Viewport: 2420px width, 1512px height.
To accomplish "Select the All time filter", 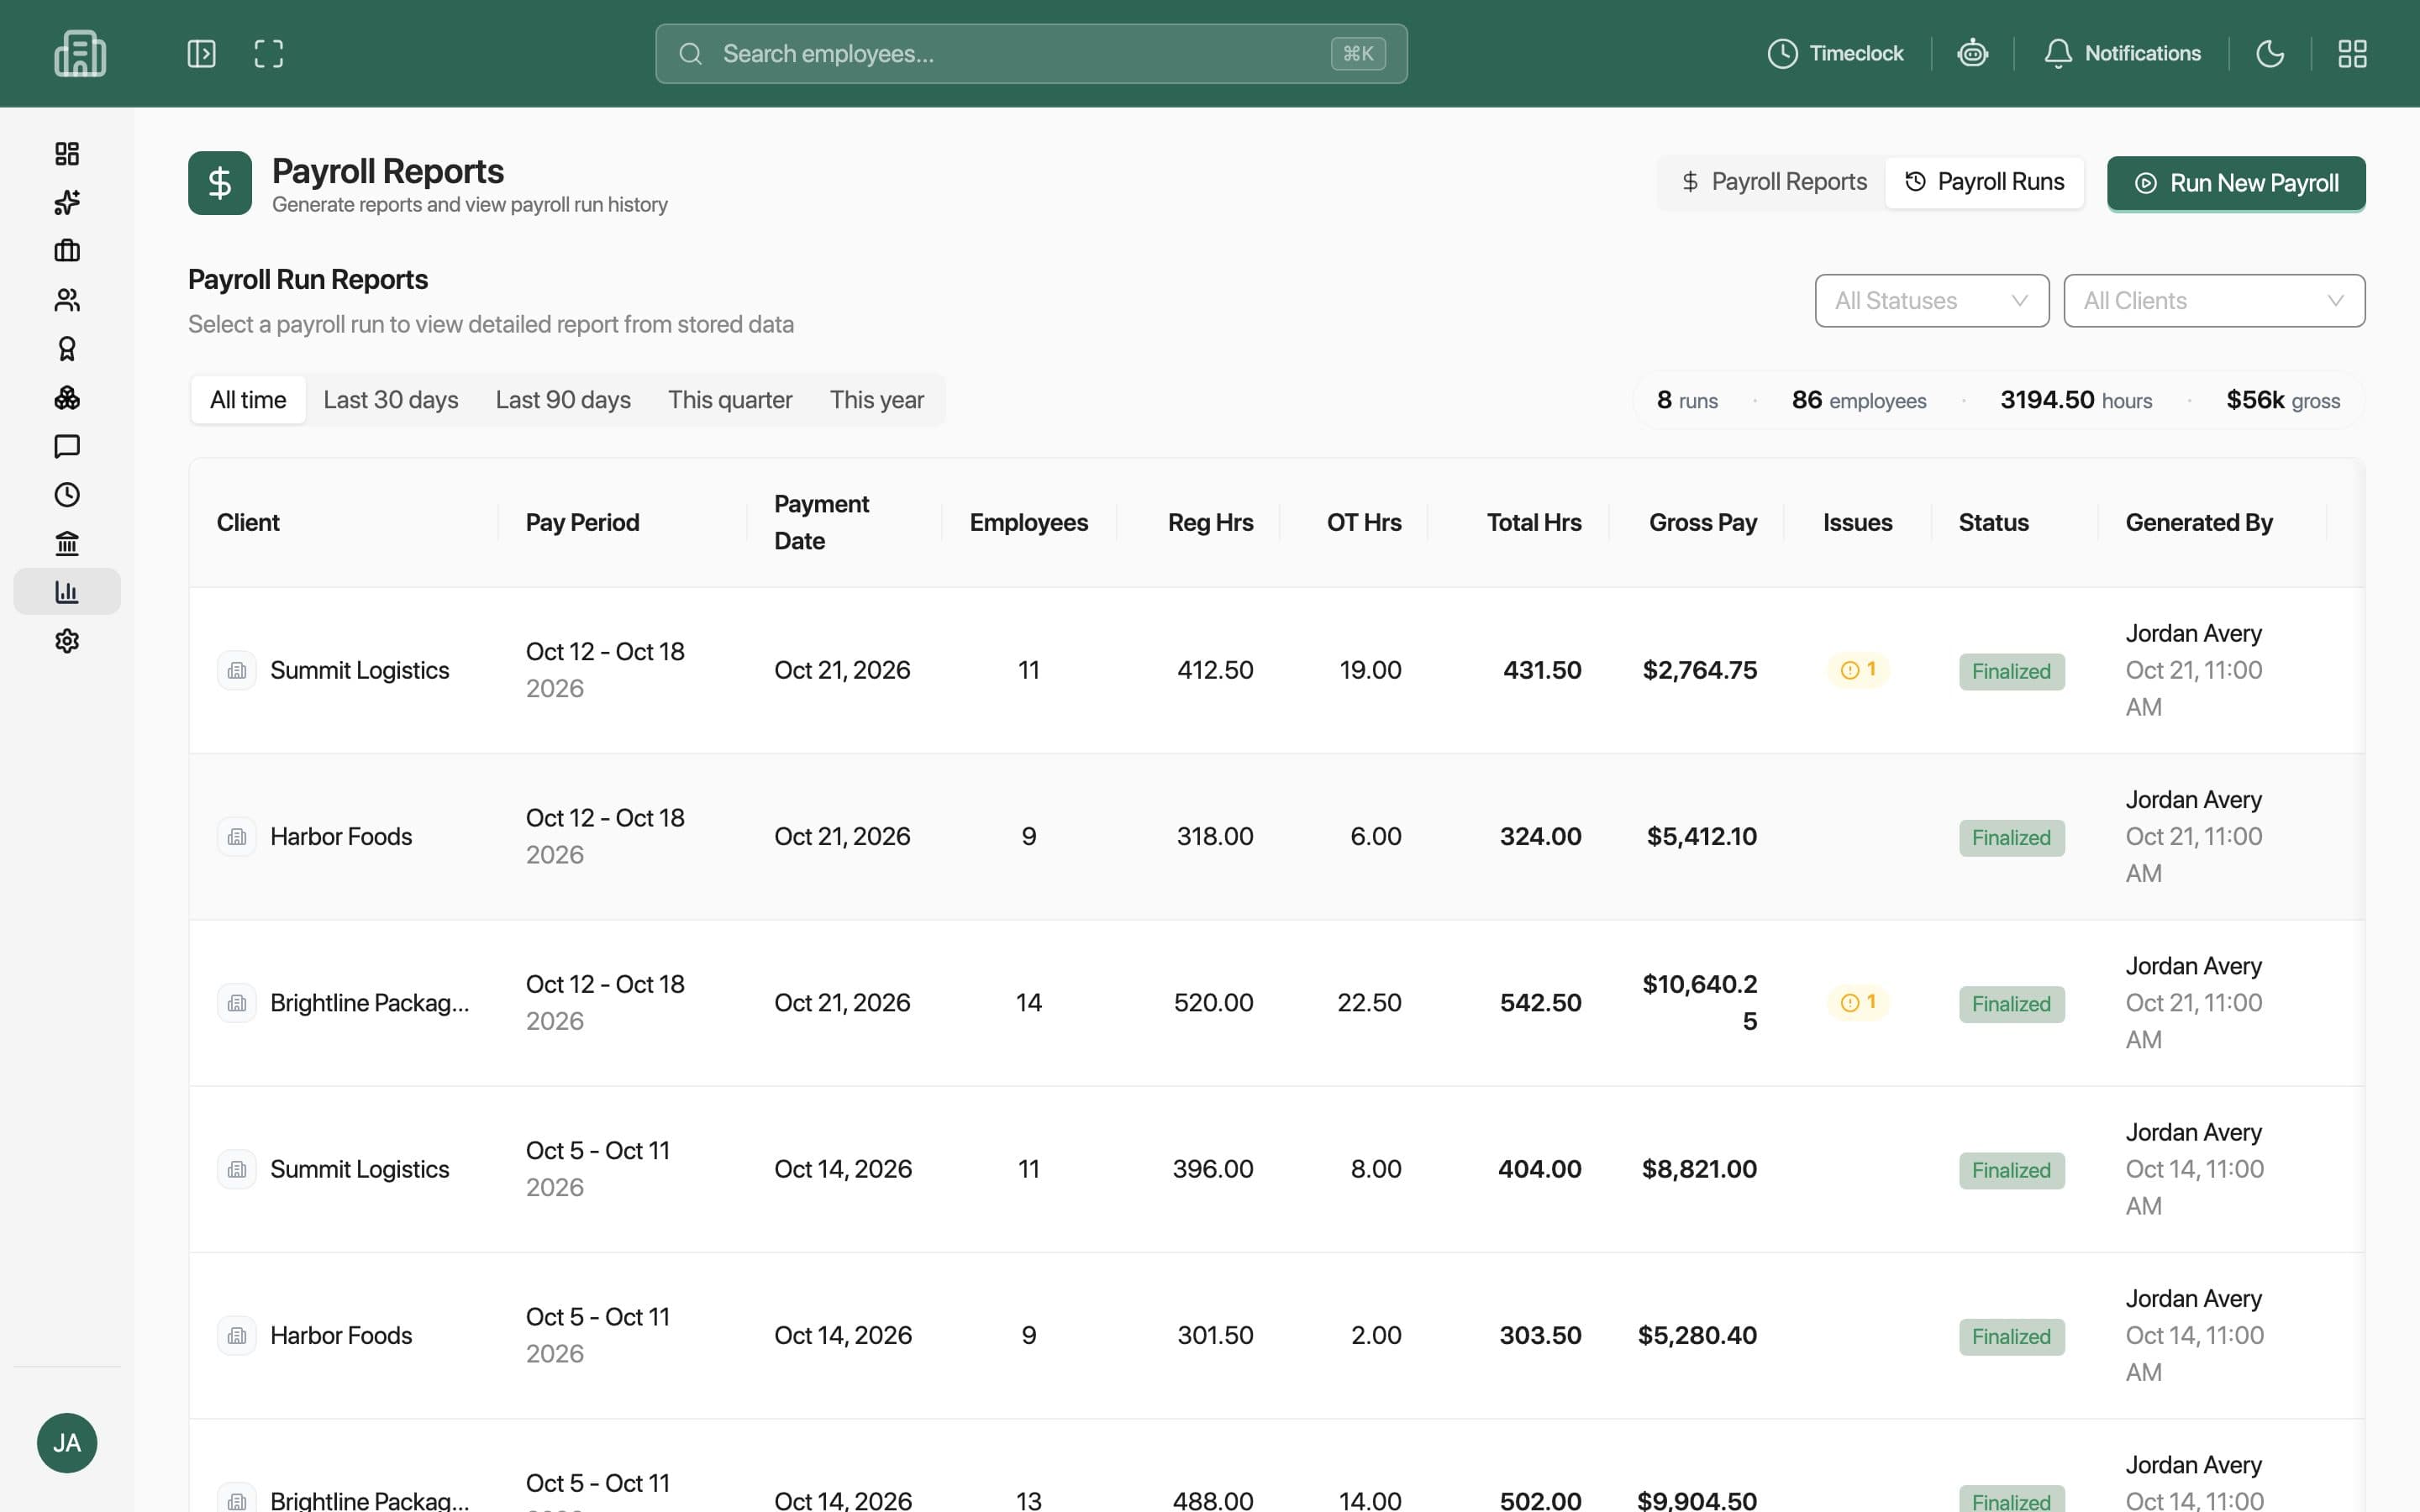I will click(248, 400).
